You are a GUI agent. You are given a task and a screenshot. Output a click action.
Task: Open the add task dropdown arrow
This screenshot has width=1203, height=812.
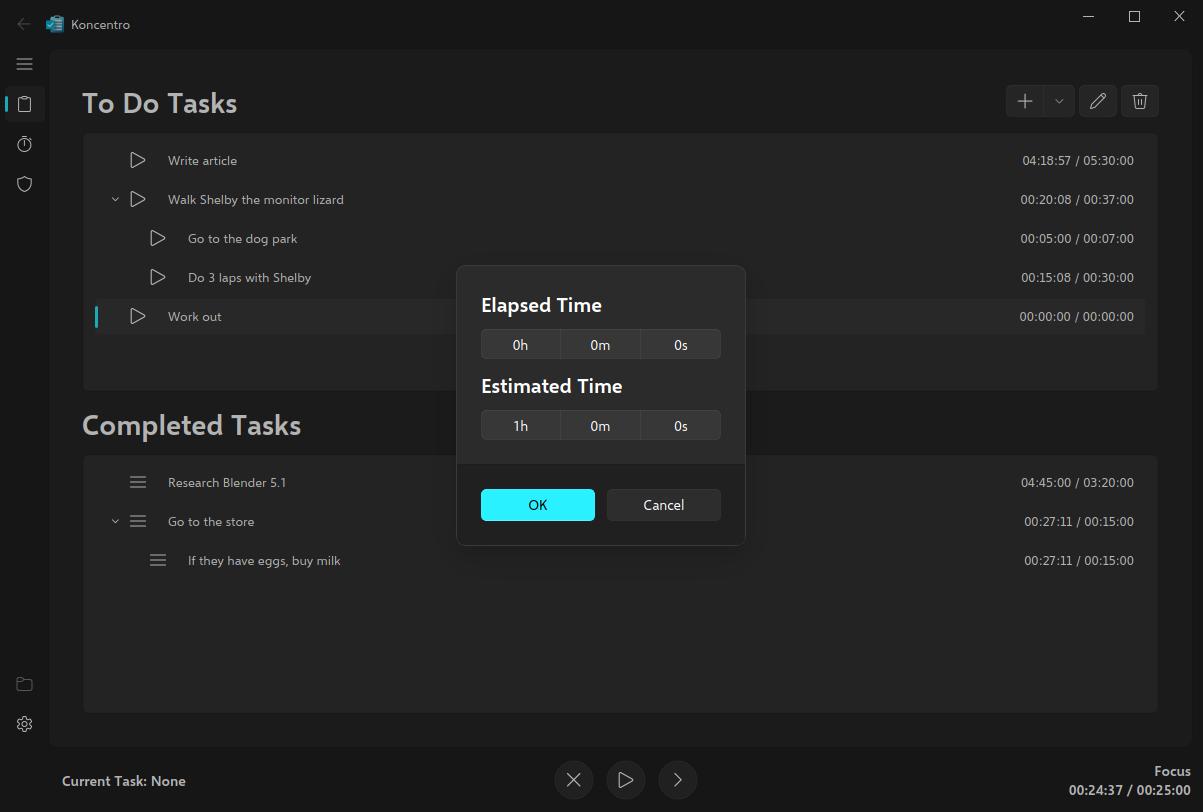[x=1059, y=101]
